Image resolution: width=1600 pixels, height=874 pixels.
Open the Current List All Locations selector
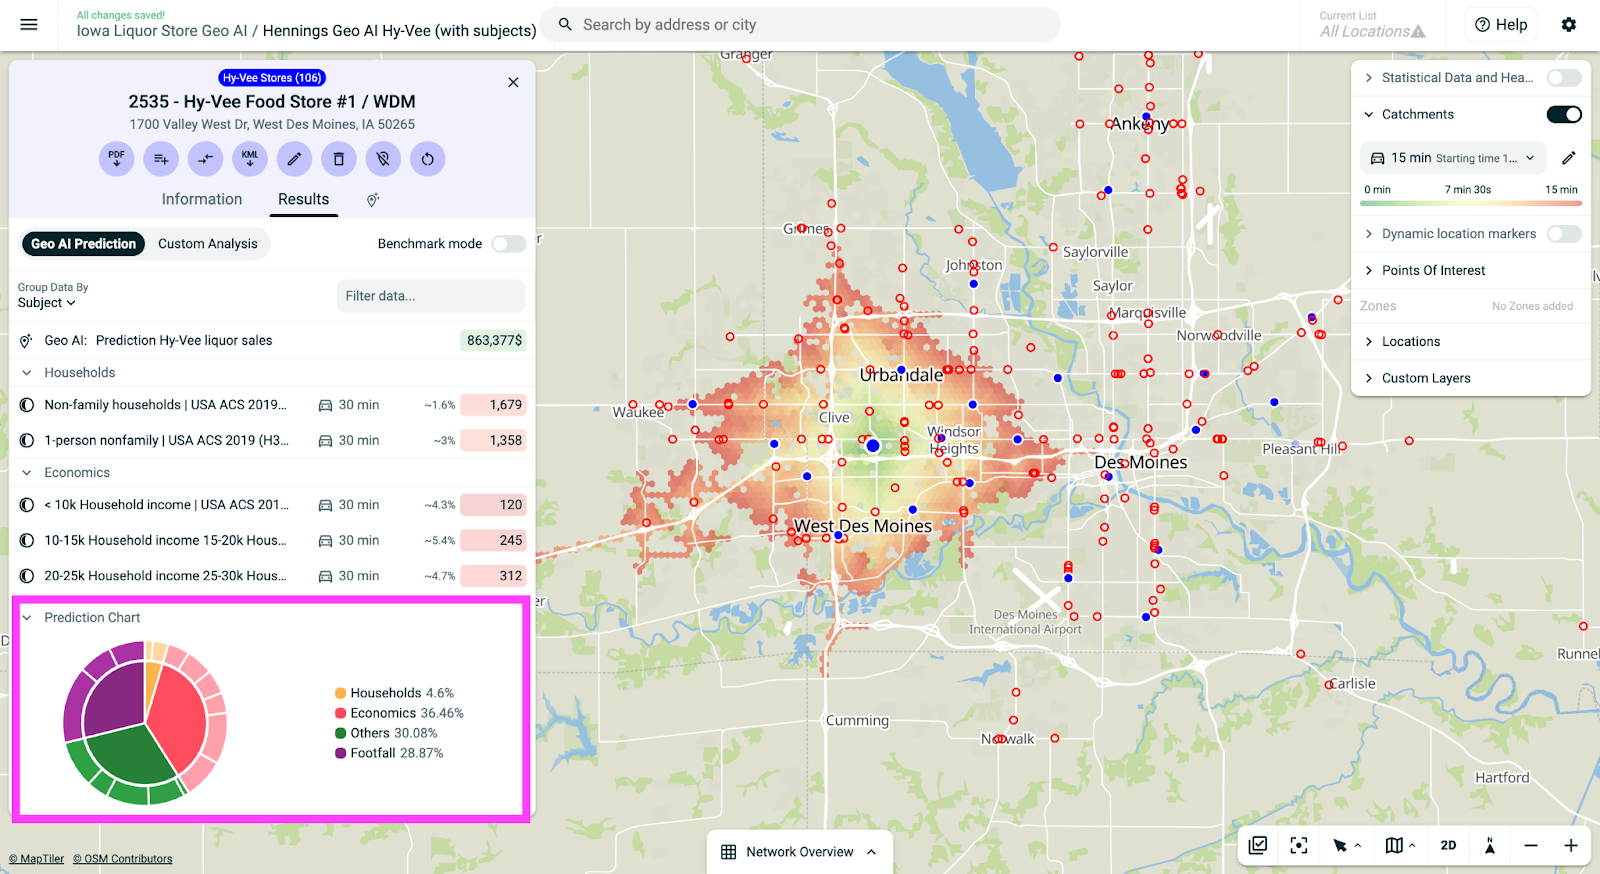coord(1372,25)
